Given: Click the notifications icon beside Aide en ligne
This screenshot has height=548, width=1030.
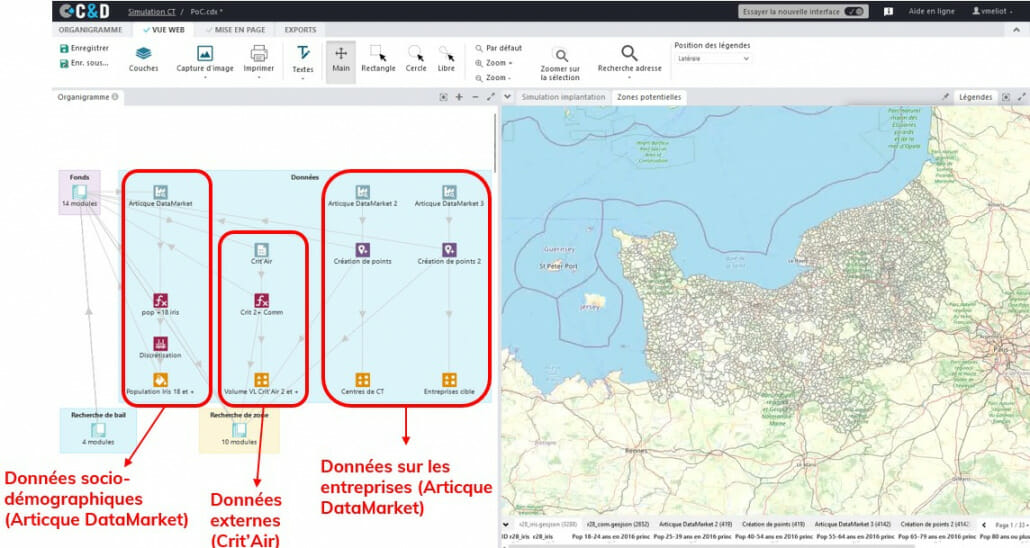Looking at the screenshot, I should pyautogui.click(x=888, y=11).
